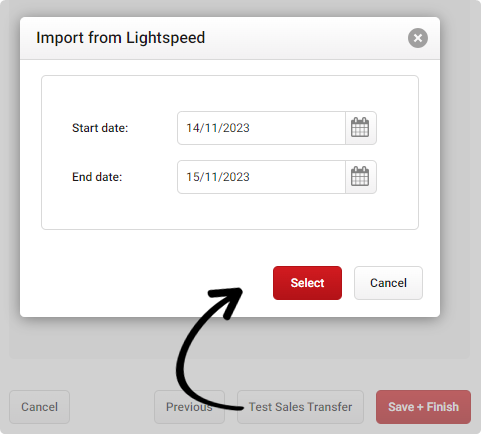Click the Start date input field
This screenshot has width=481, height=434.
[x=261, y=128]
